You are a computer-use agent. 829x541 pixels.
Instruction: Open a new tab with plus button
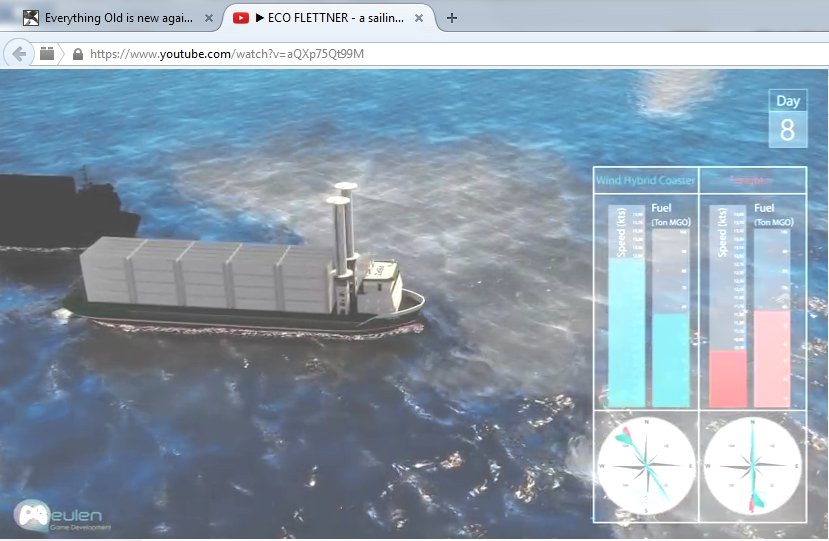pyautogui.click(x=452, y=18)
